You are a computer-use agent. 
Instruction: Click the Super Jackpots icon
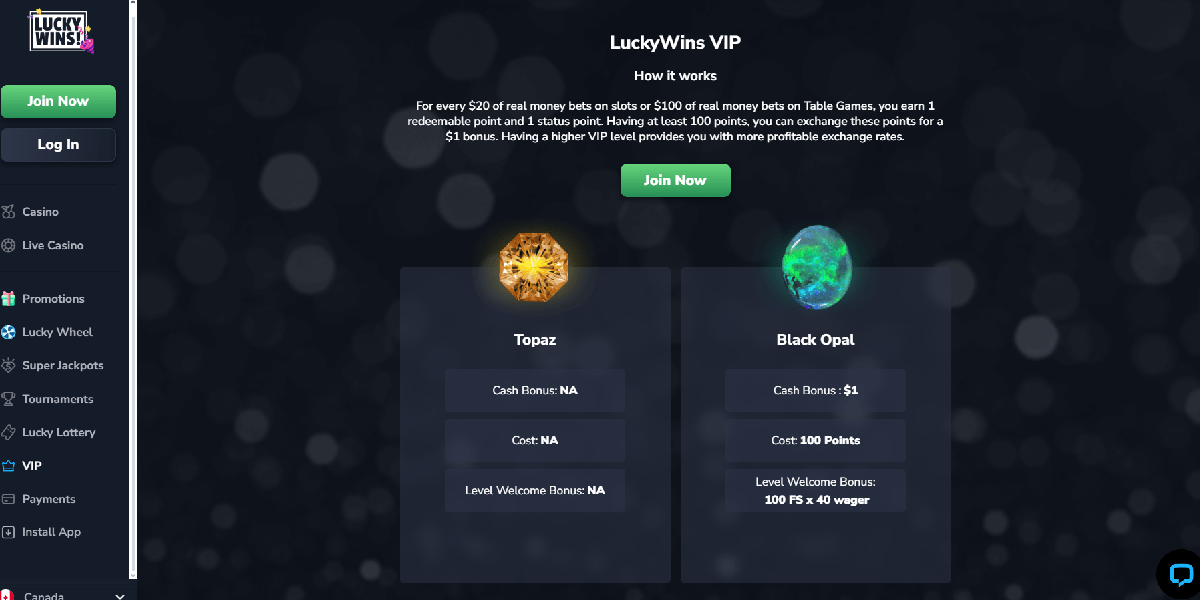click(x=9, y=365)
